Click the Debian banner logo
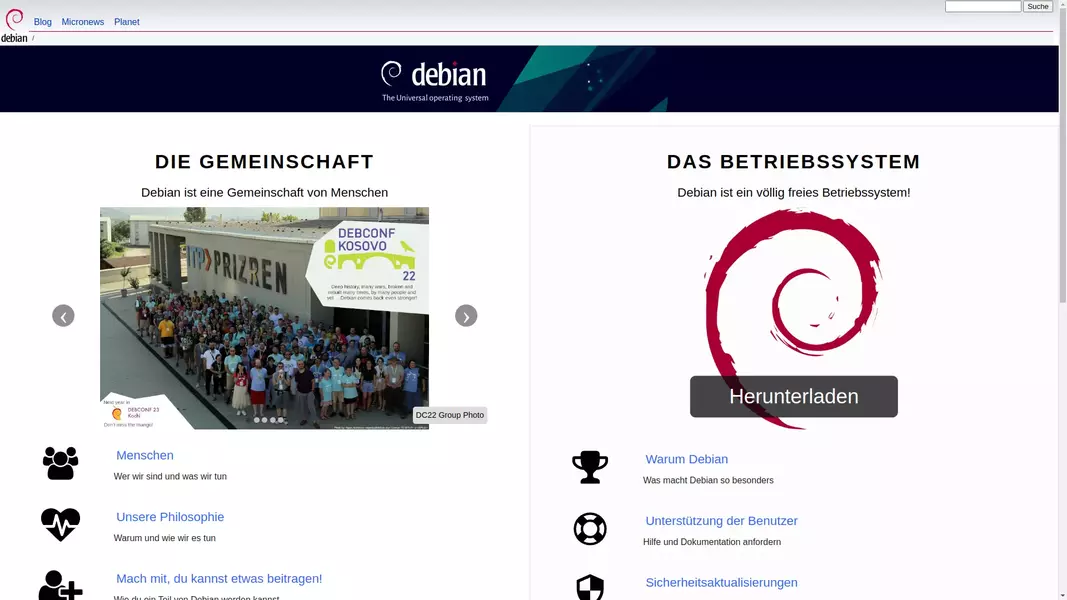Screen dimensions: 1067x600 click(x=435, y=81)
